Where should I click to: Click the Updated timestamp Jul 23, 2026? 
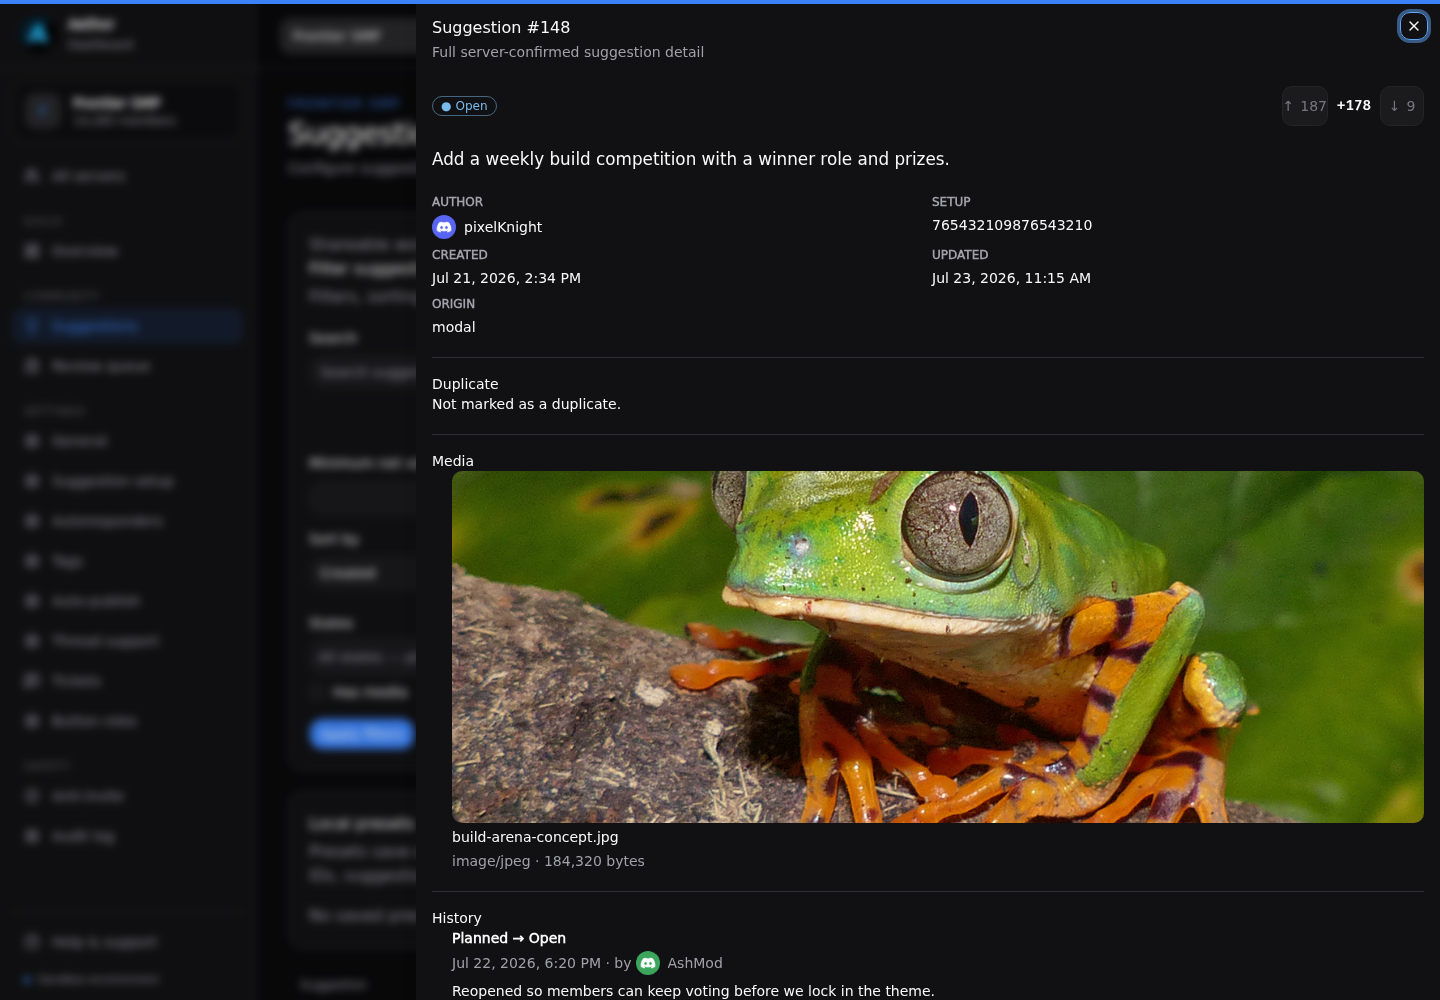pyautogui.click(x=1011, y=278)
